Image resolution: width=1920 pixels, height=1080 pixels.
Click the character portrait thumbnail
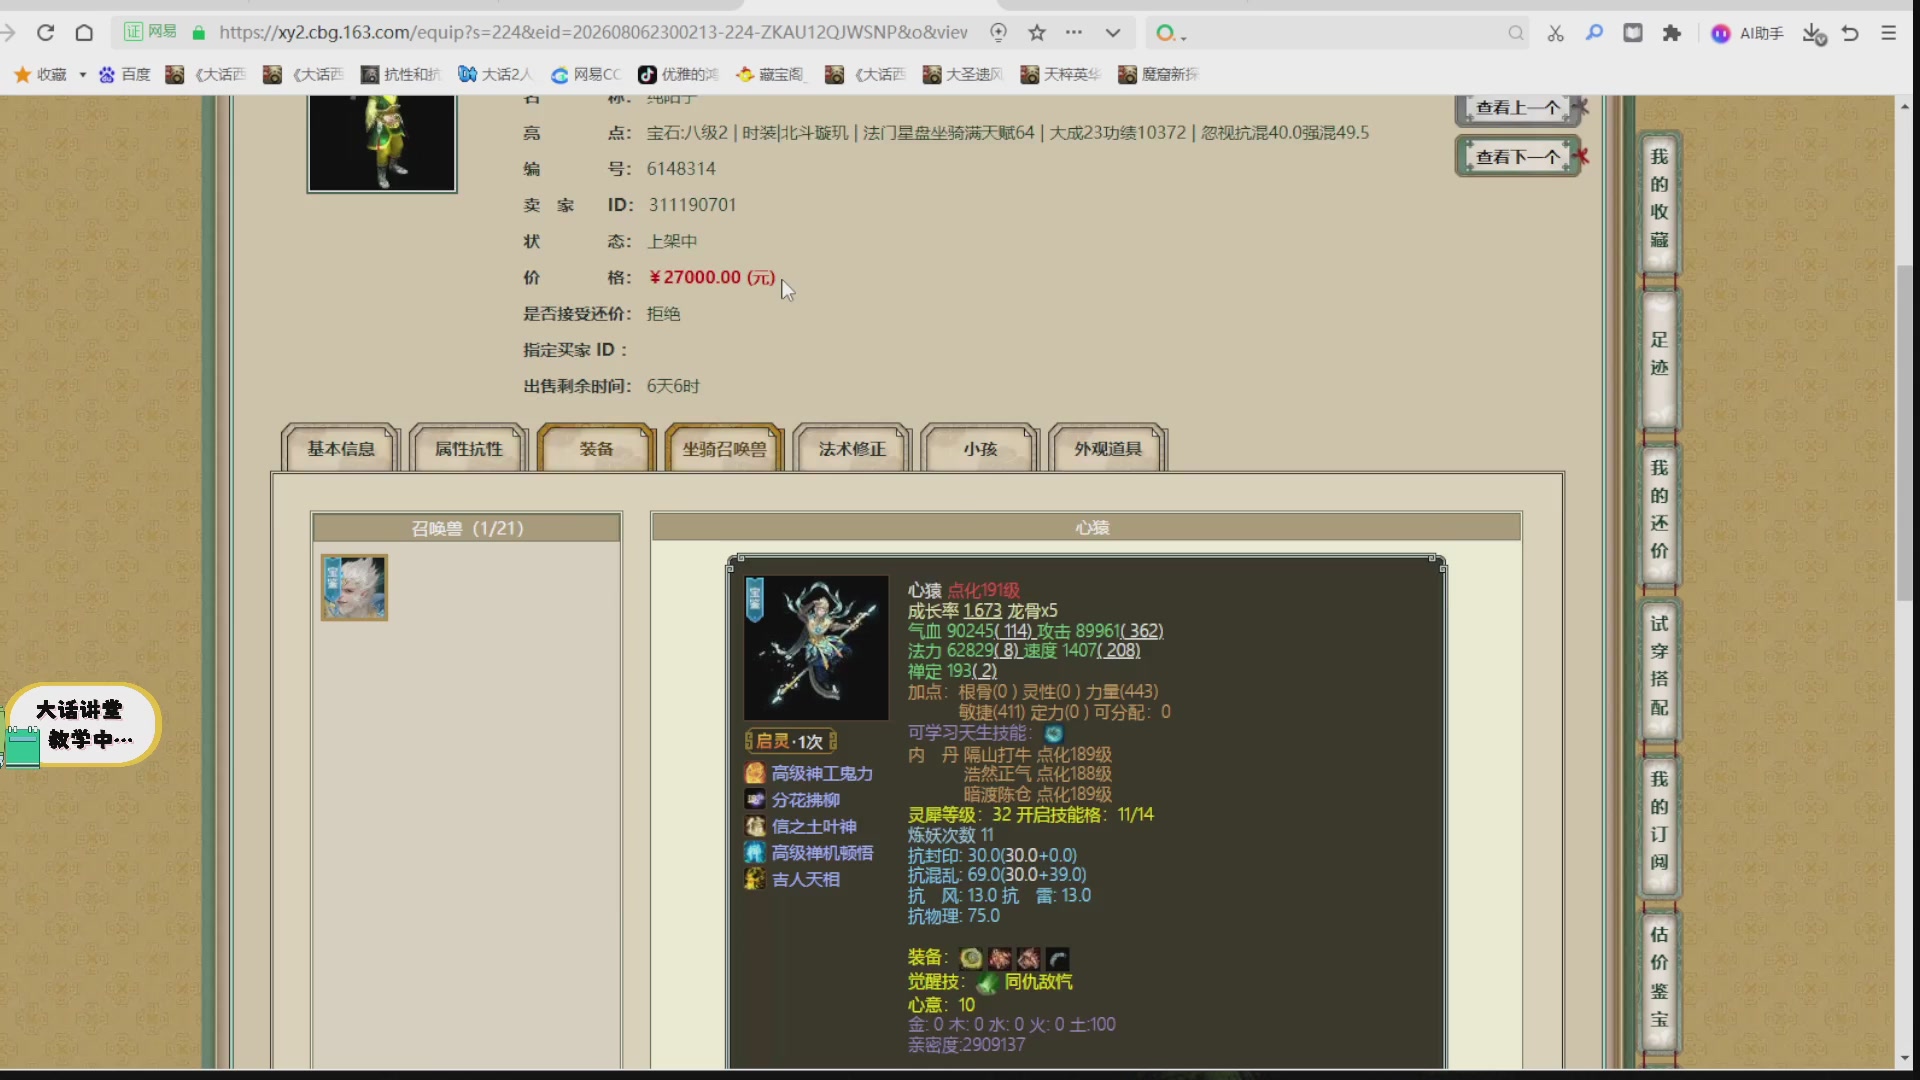[x=382, y=142]
